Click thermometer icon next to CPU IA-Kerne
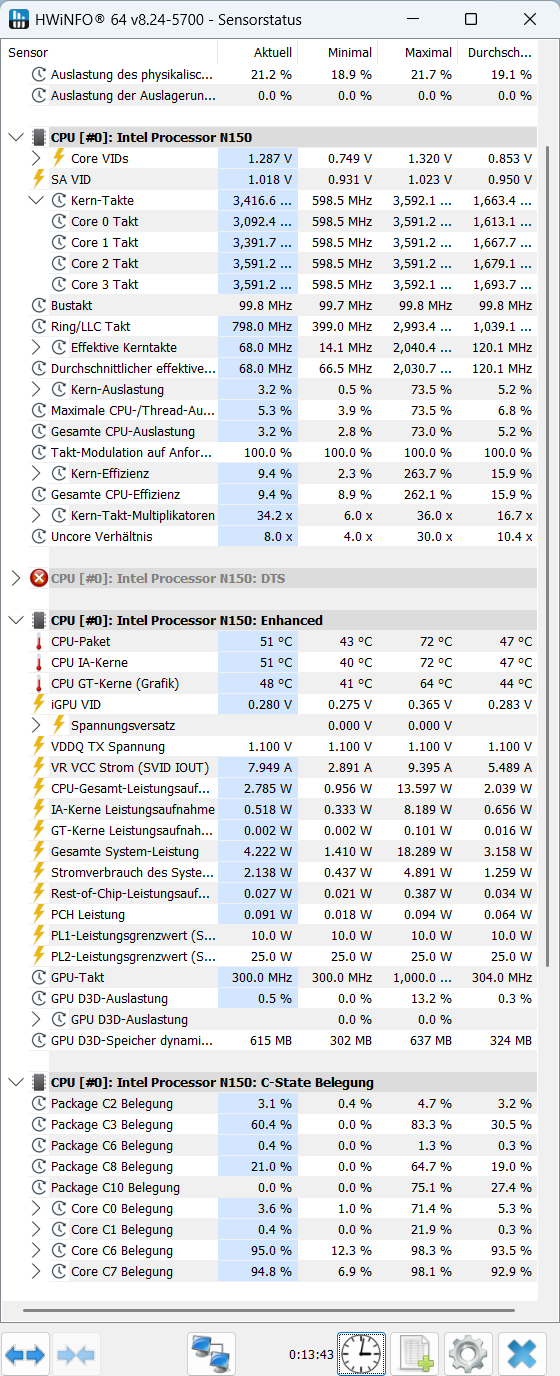The height and width of the screenshot is (1376, 560). tap(39, 662)
